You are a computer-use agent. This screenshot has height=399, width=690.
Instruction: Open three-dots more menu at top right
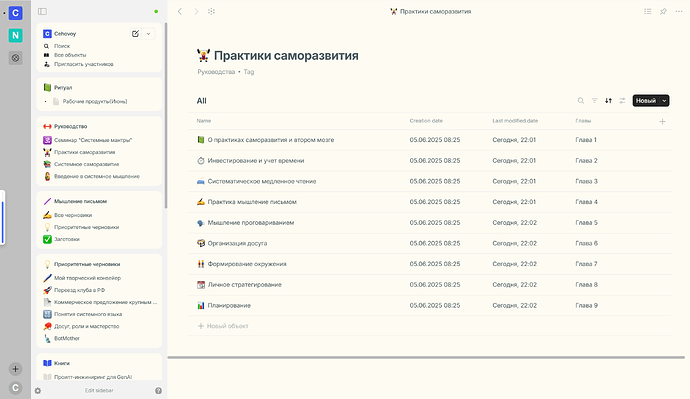point(679,11)
